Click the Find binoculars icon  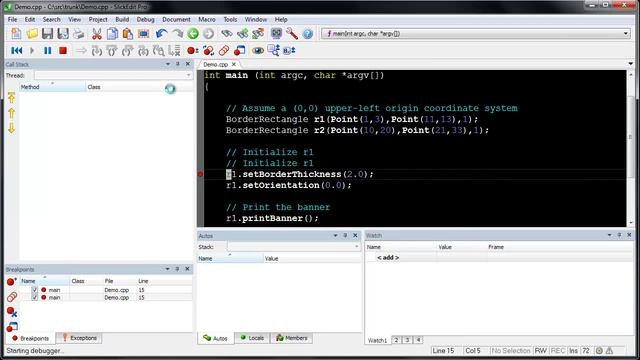click(227, 33)
